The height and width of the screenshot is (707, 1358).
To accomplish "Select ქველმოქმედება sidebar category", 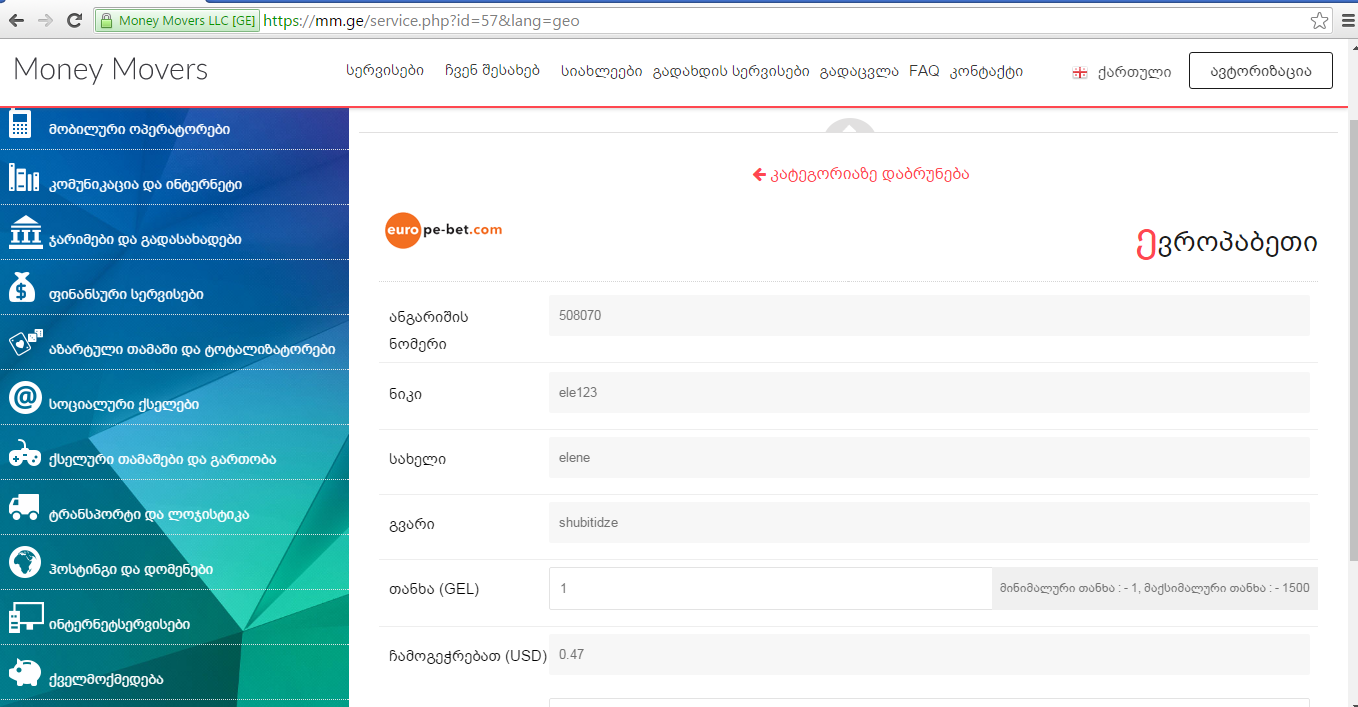I will 174,674.
